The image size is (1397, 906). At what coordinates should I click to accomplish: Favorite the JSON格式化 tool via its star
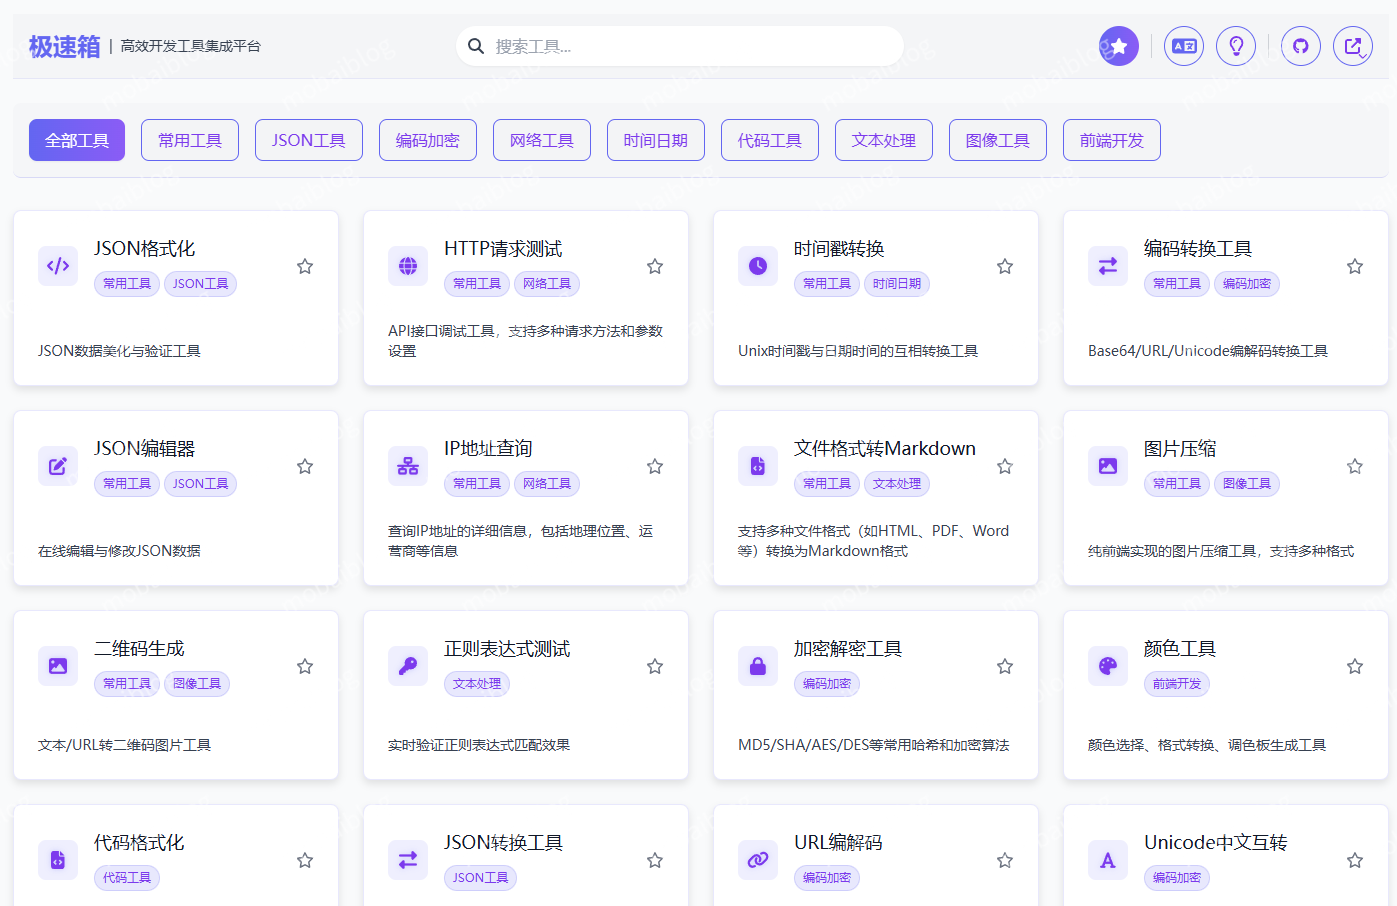point(305,265)
